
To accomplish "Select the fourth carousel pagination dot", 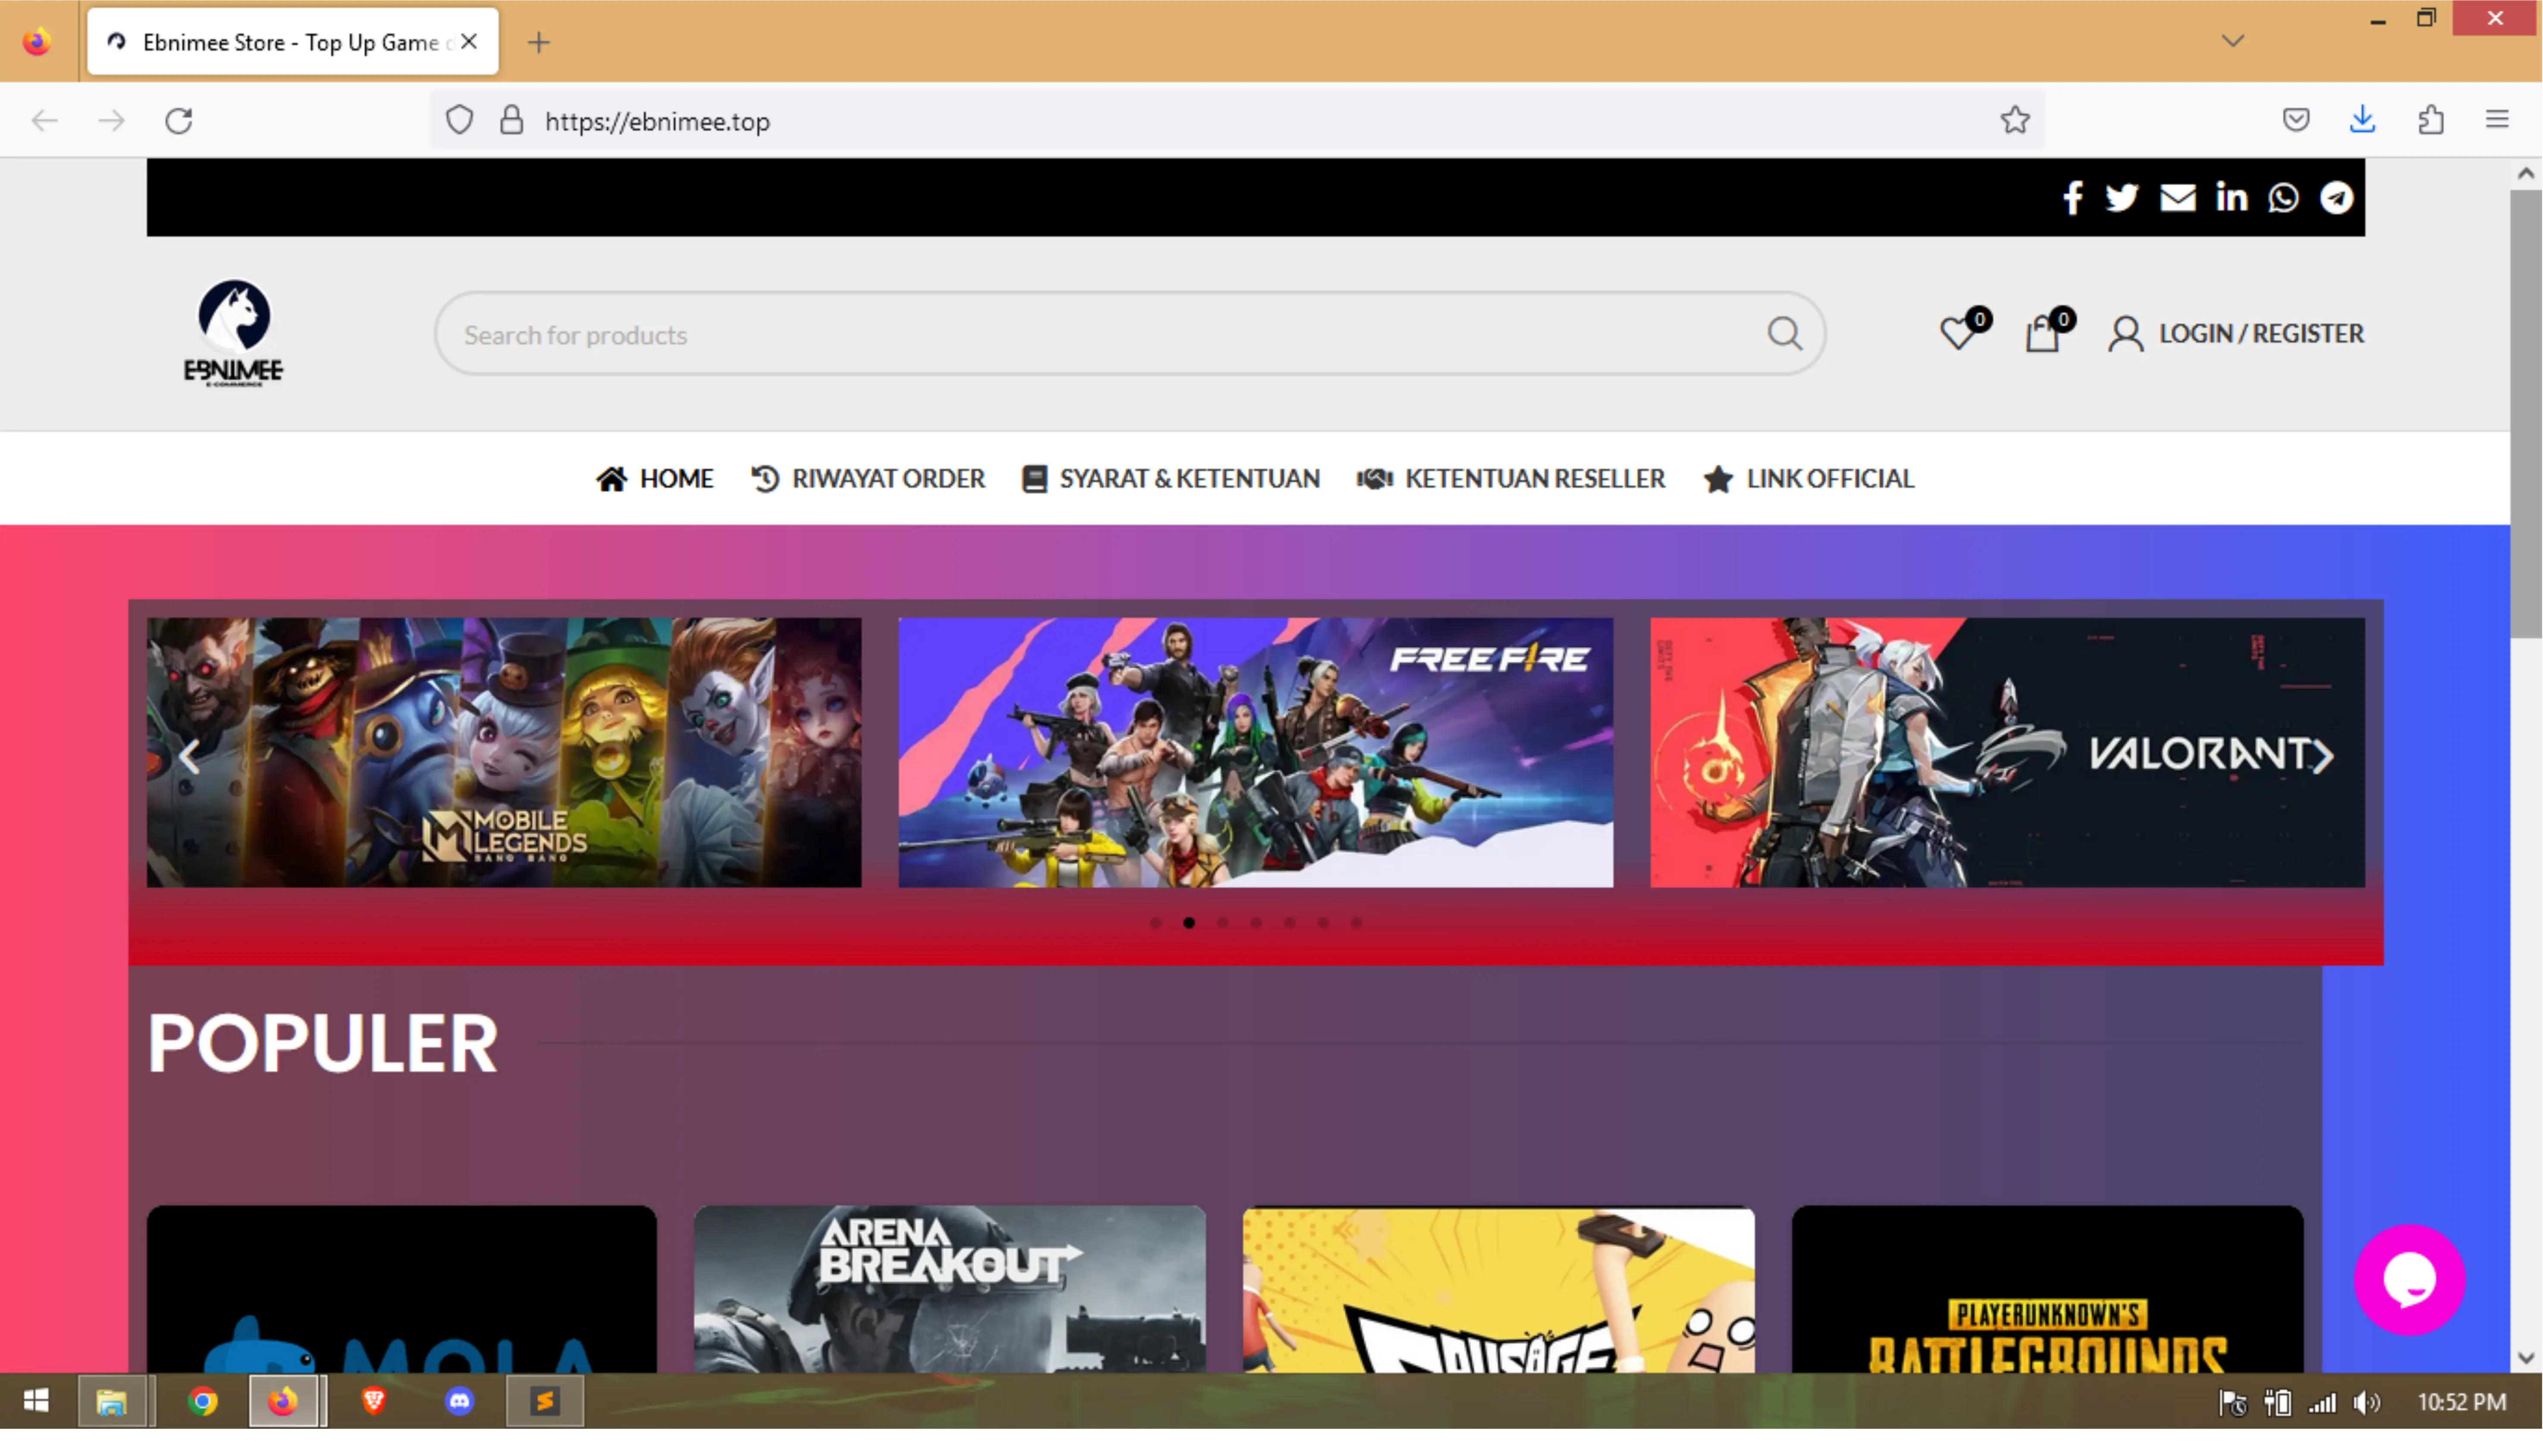I will 1256,923.
